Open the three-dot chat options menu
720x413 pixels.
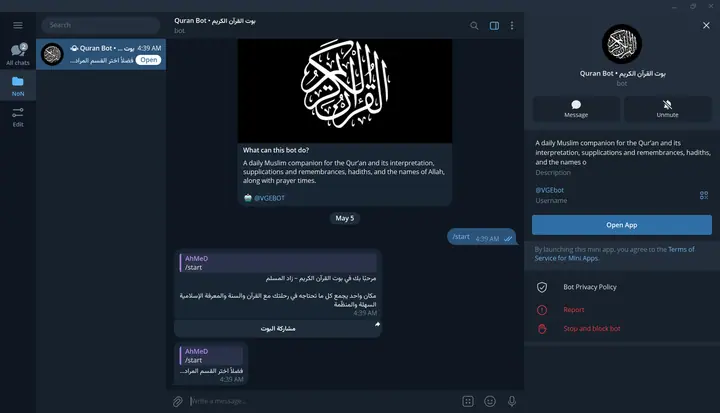coord(512,26)
